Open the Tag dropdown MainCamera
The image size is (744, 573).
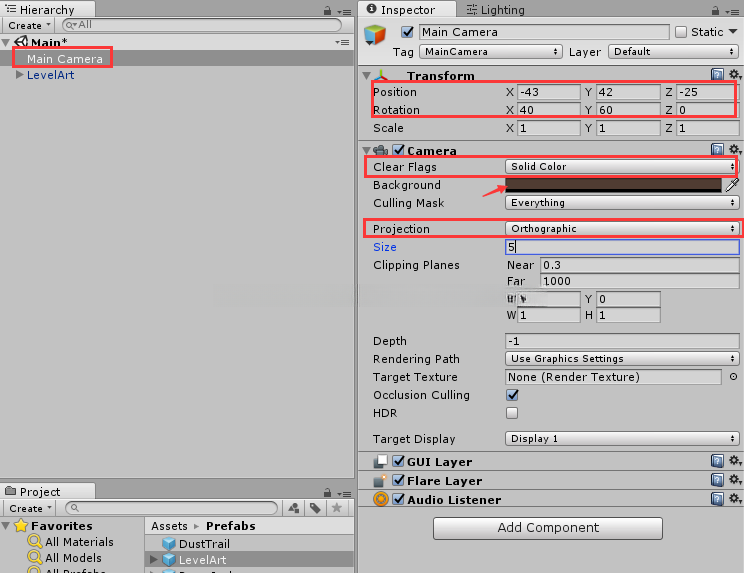491,51
